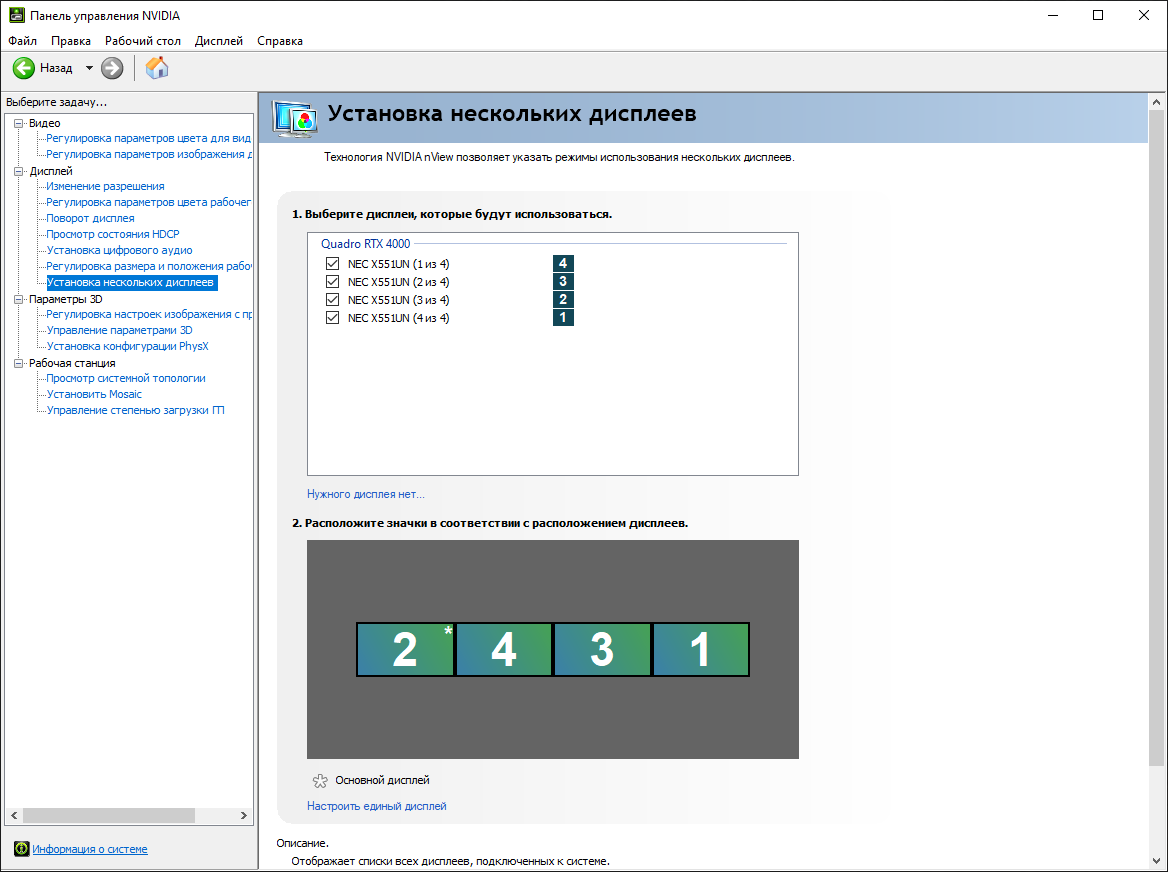The height and width of the screenshot is (872, 1168).
Task: Open Управление параметрами 3D task
Action: point(119,330)
